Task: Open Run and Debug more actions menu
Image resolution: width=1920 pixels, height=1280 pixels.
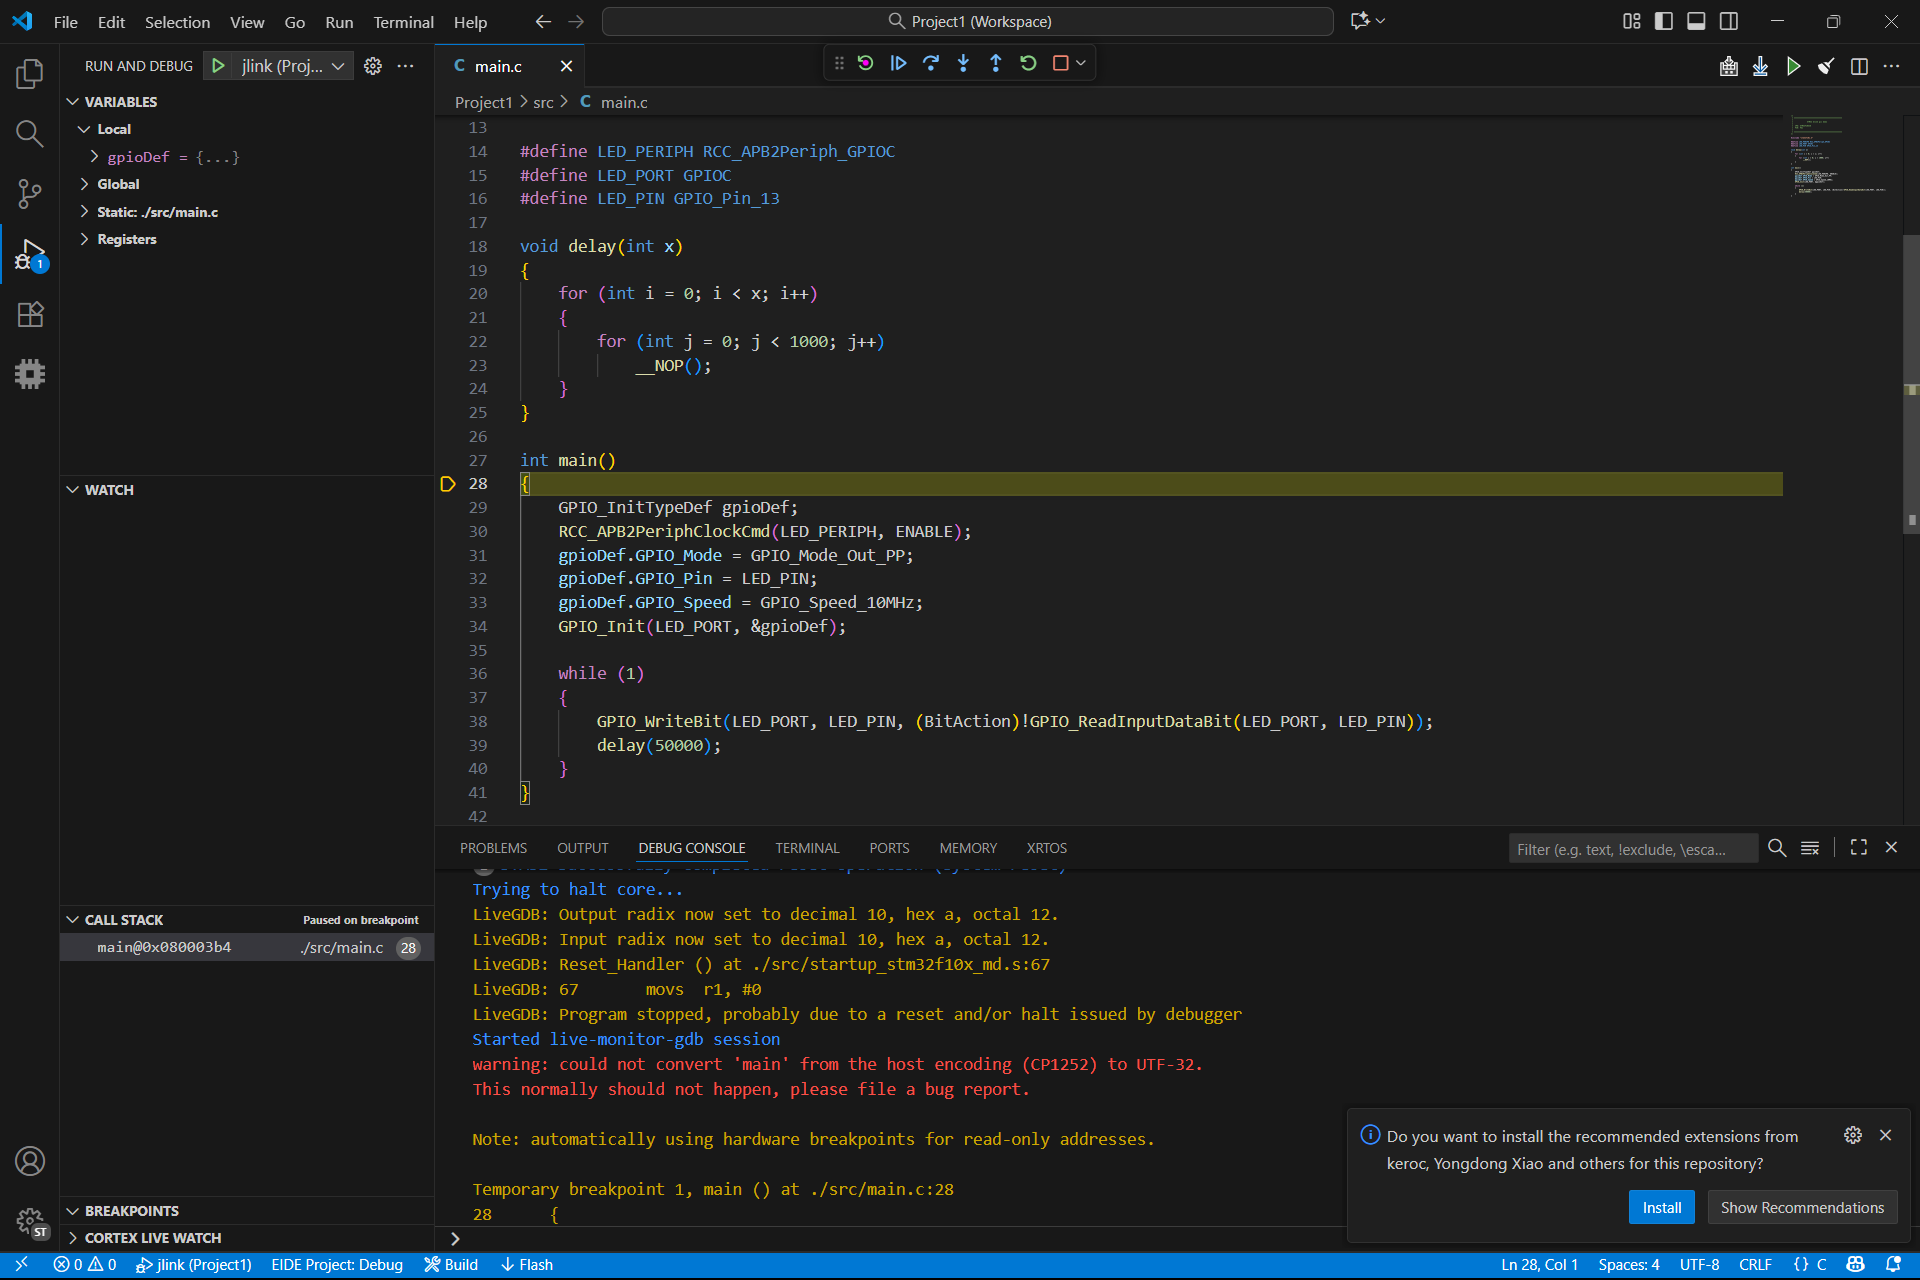Action: 405,66
